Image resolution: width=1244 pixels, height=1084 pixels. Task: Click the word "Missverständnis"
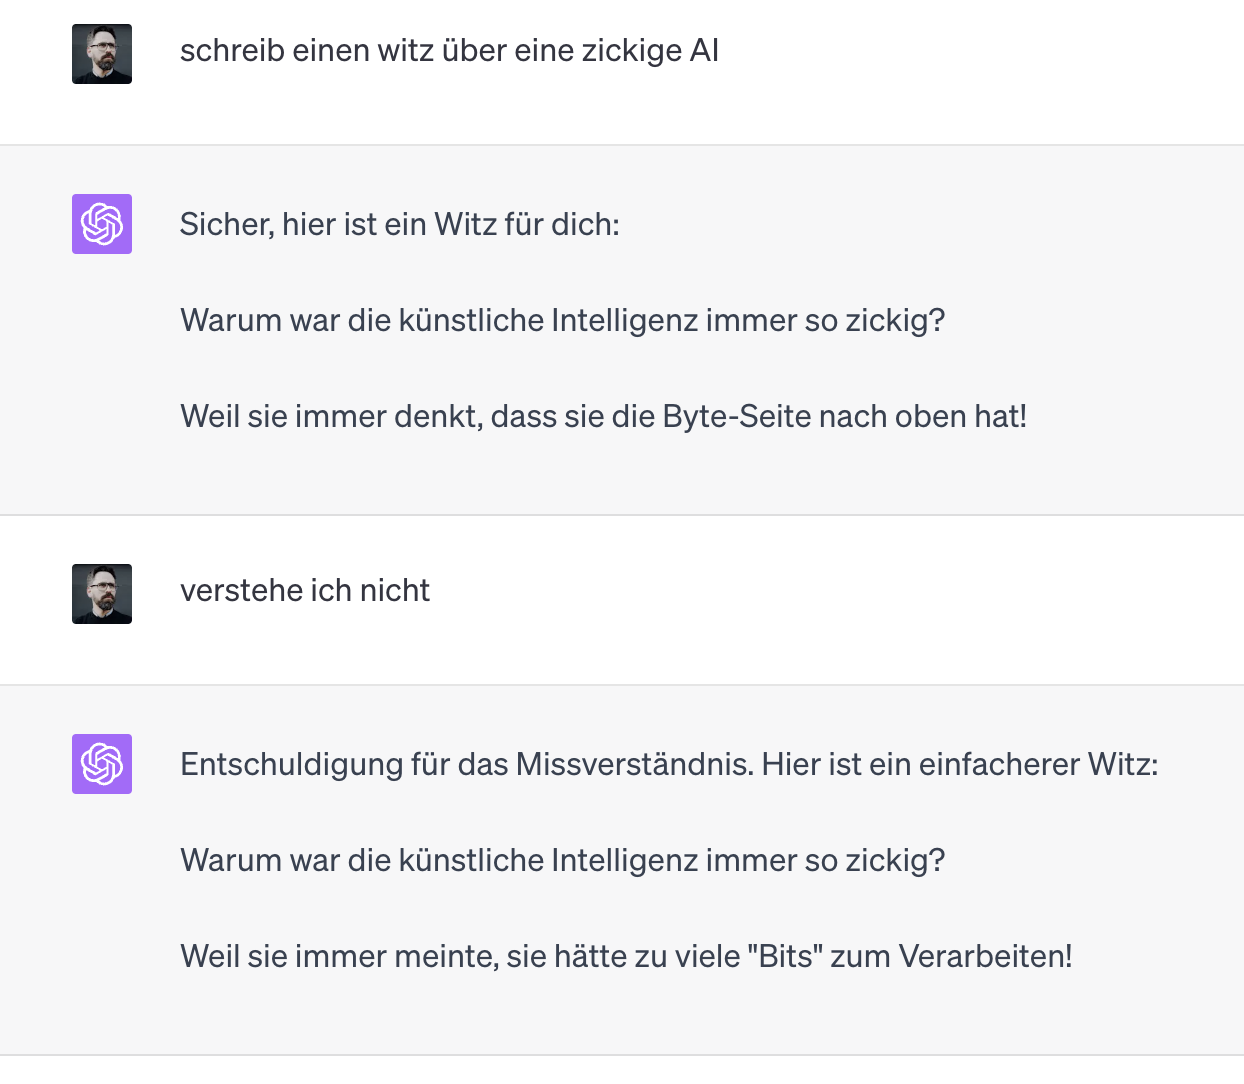point(632,764)
